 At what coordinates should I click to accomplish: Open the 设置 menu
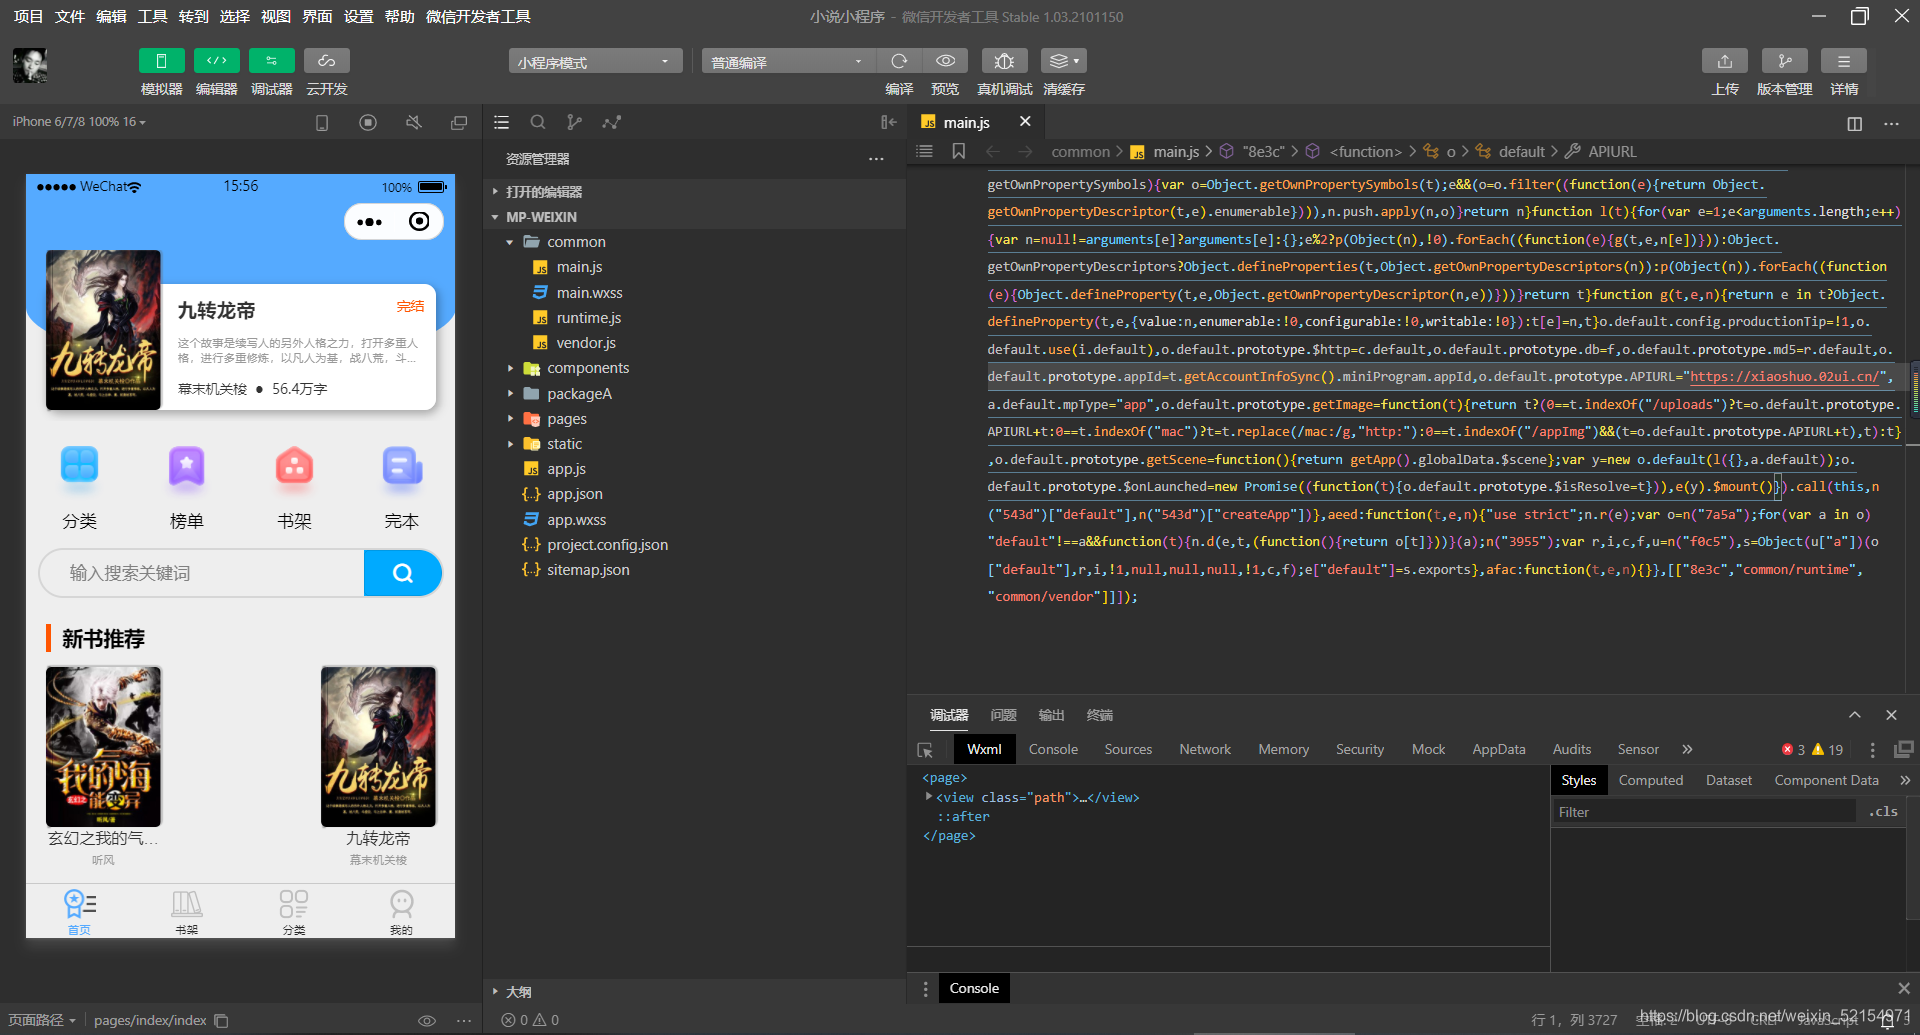pyautogui.click(x=358, y=17)
